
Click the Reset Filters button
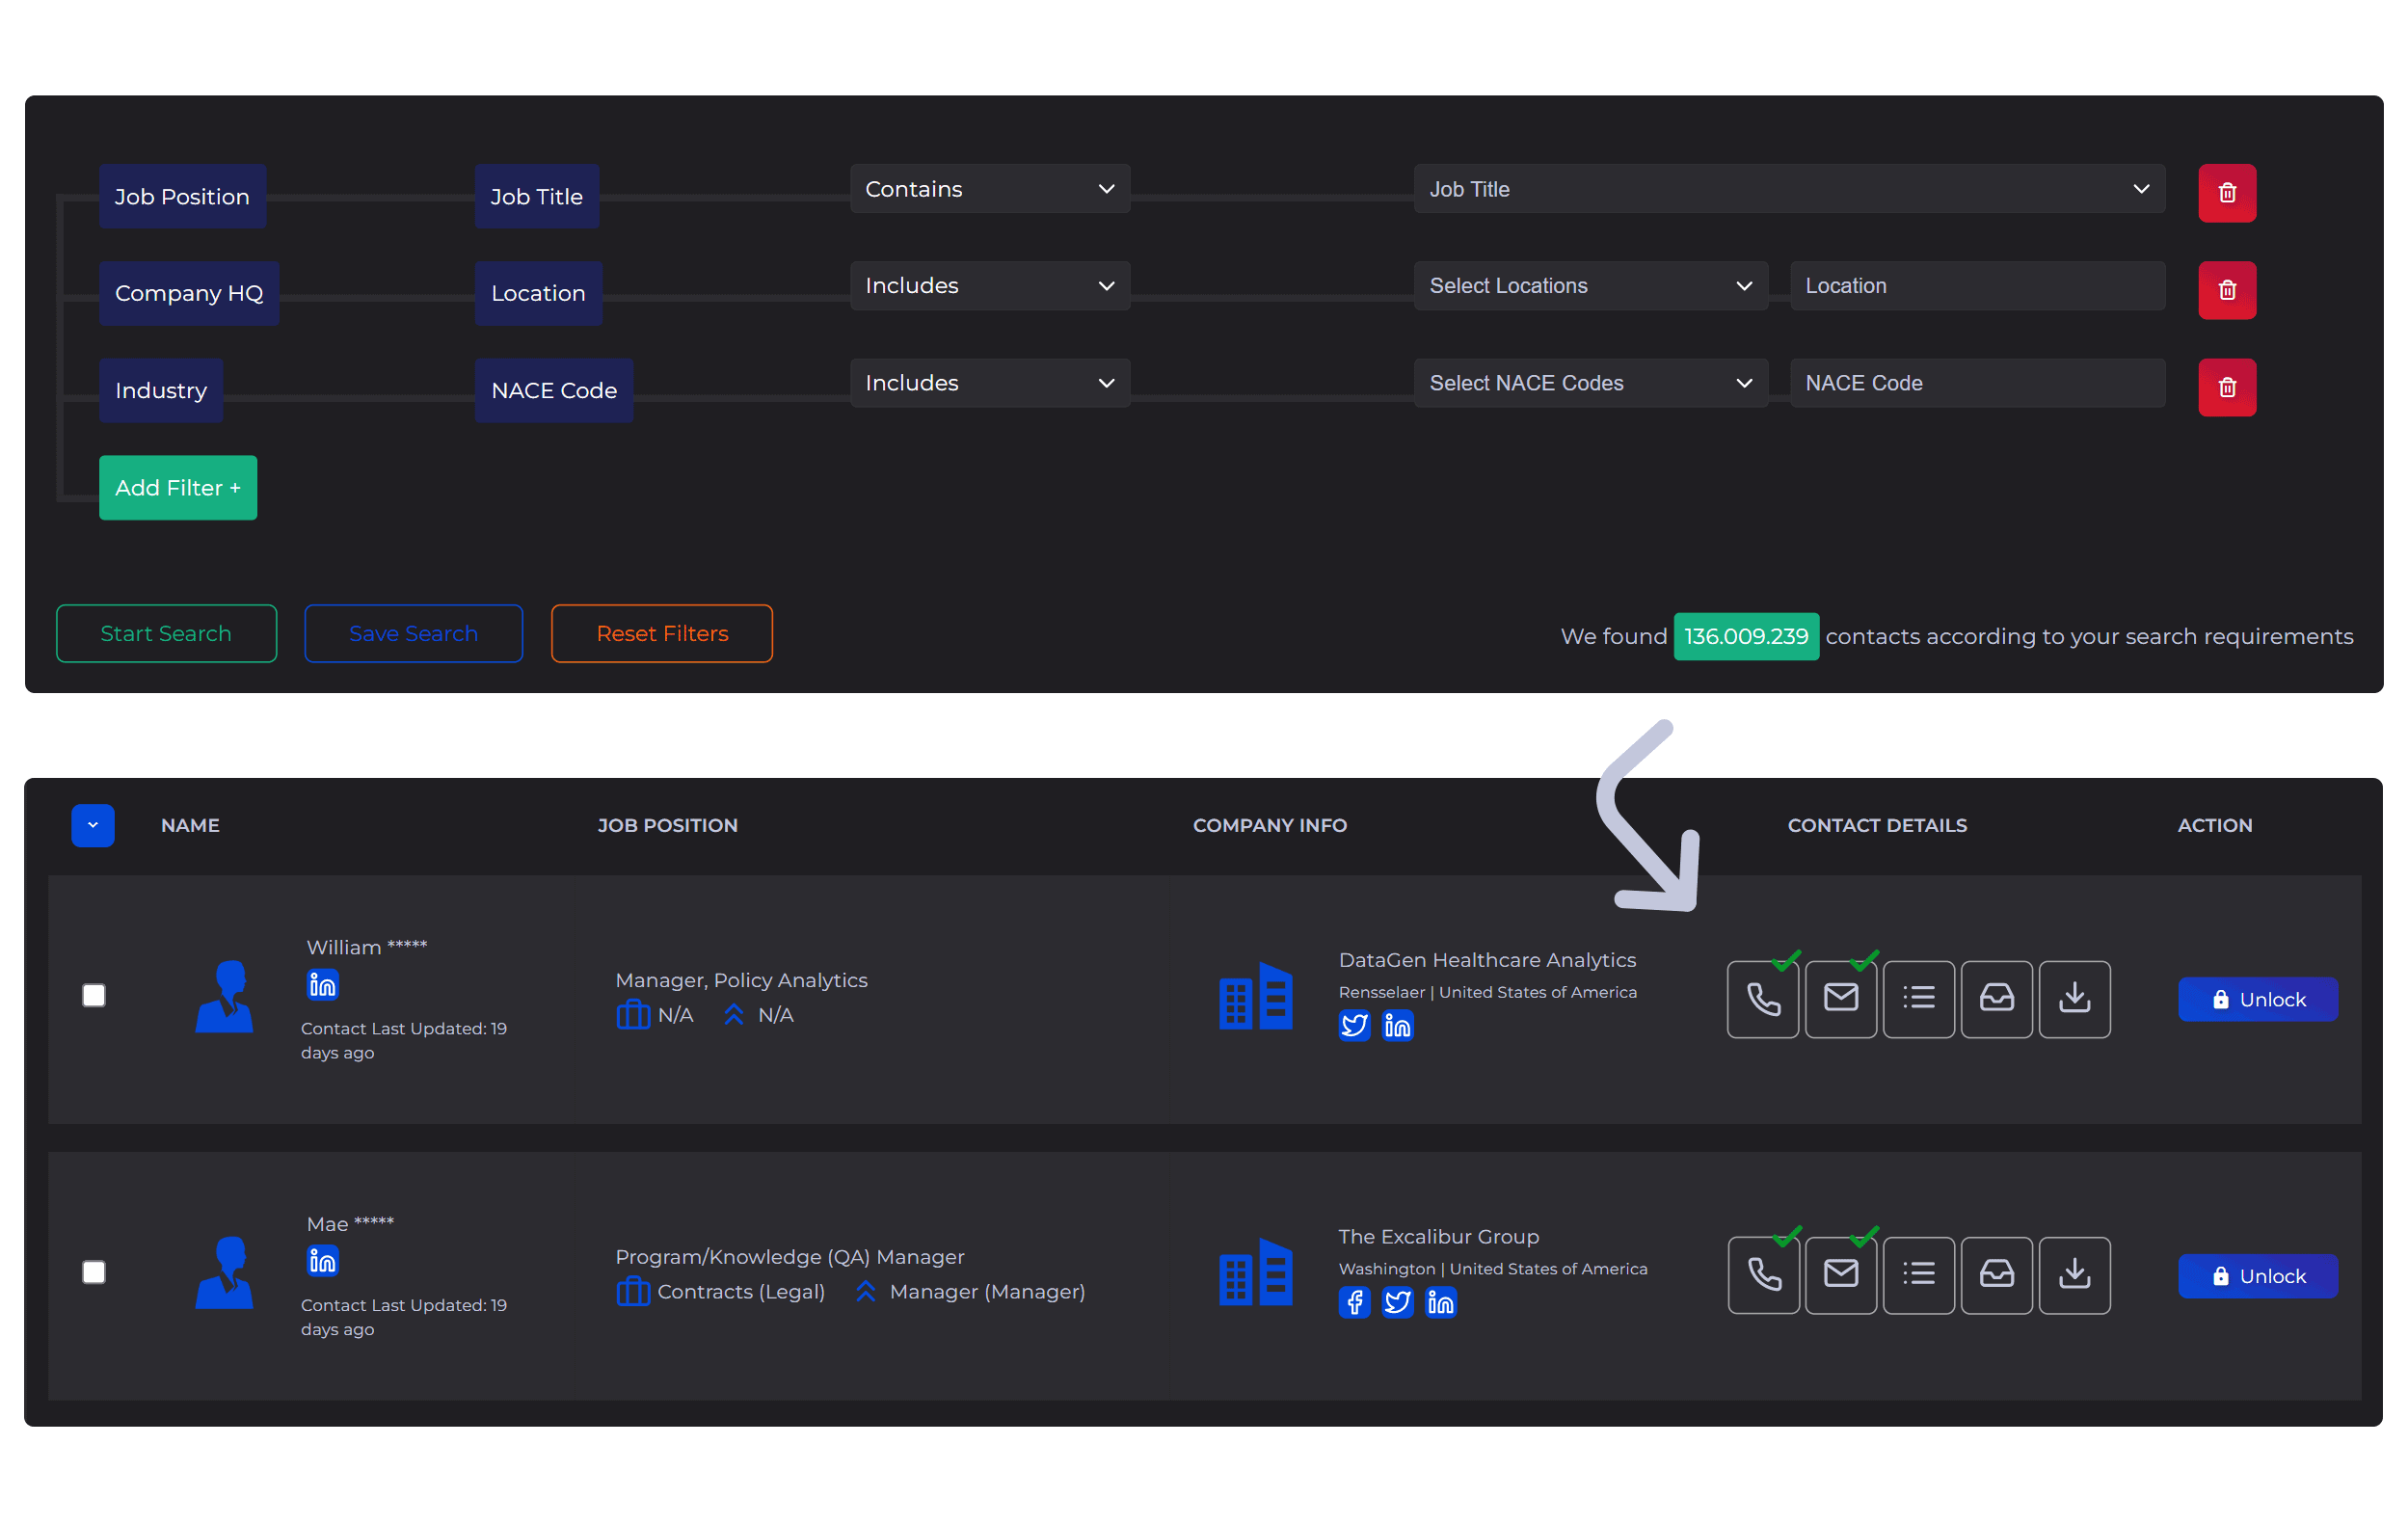tap(661, 633)
